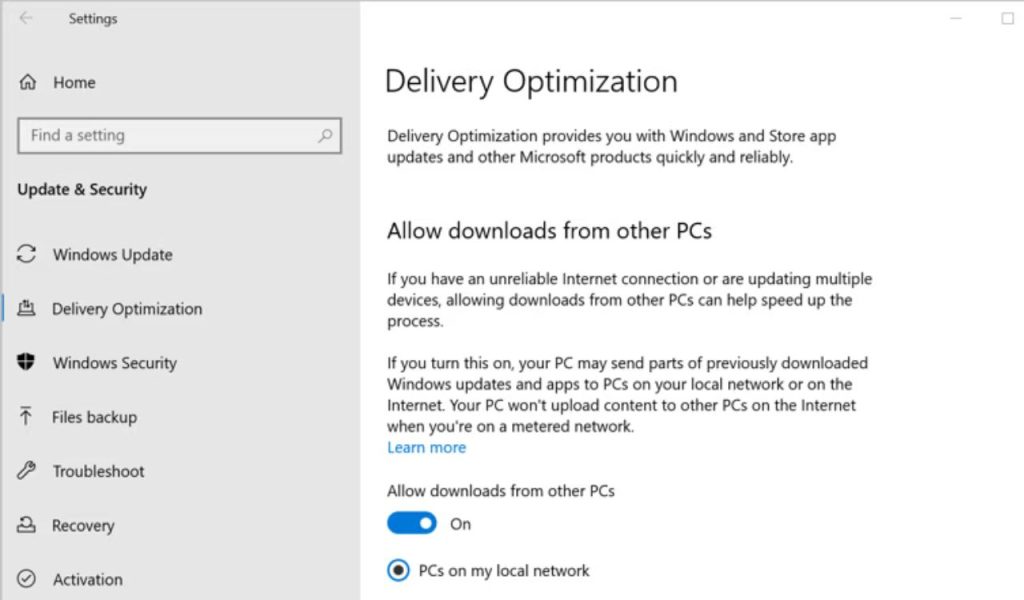Click the Home house icon
Screen dimensions: 1024x600
pos(28,83)
